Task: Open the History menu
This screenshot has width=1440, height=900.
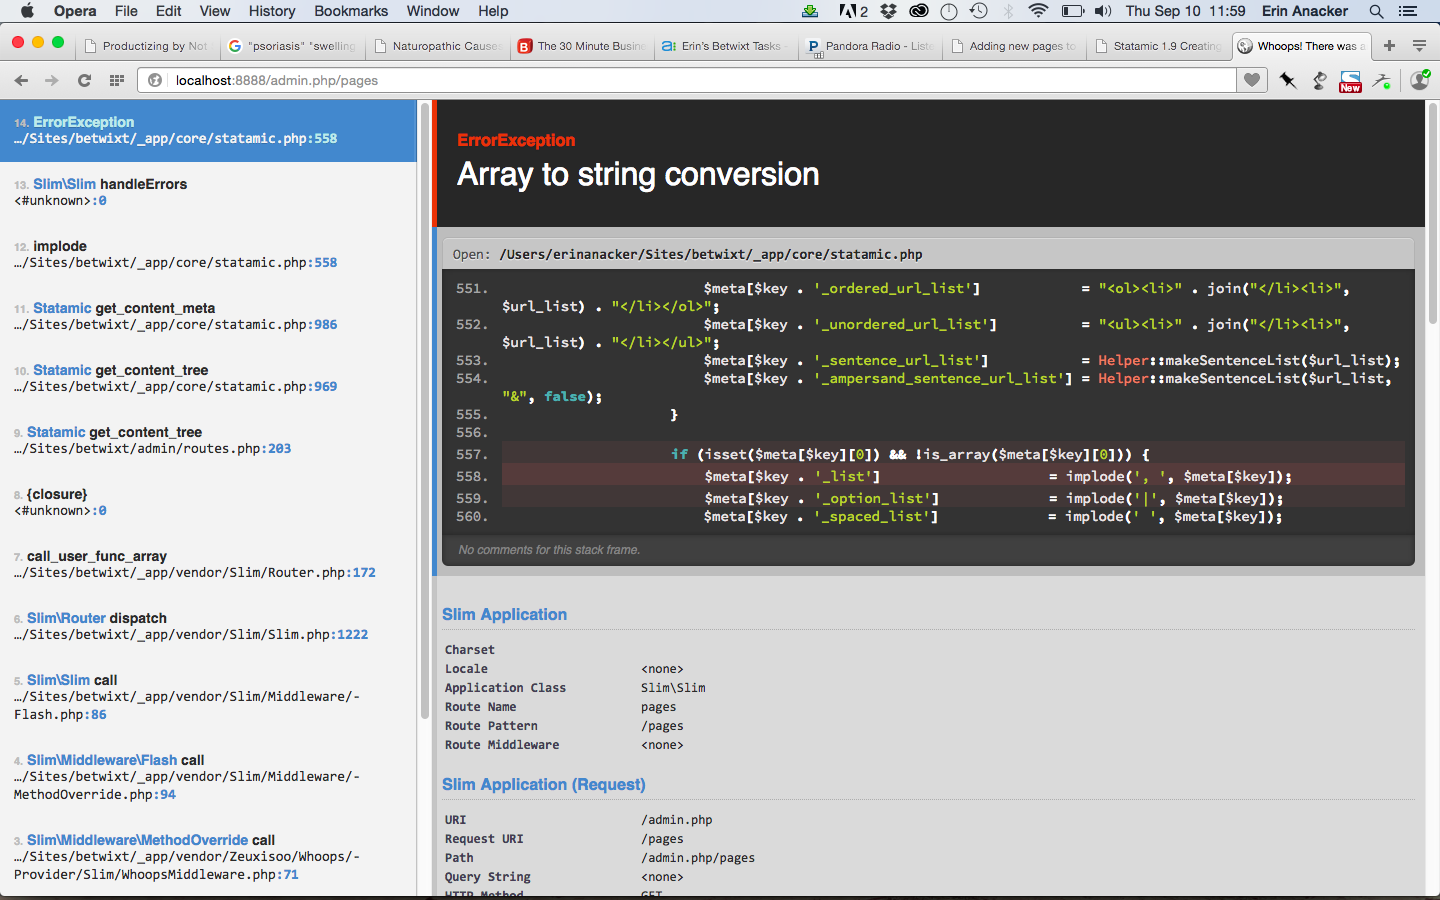Action: click(271, 11)
